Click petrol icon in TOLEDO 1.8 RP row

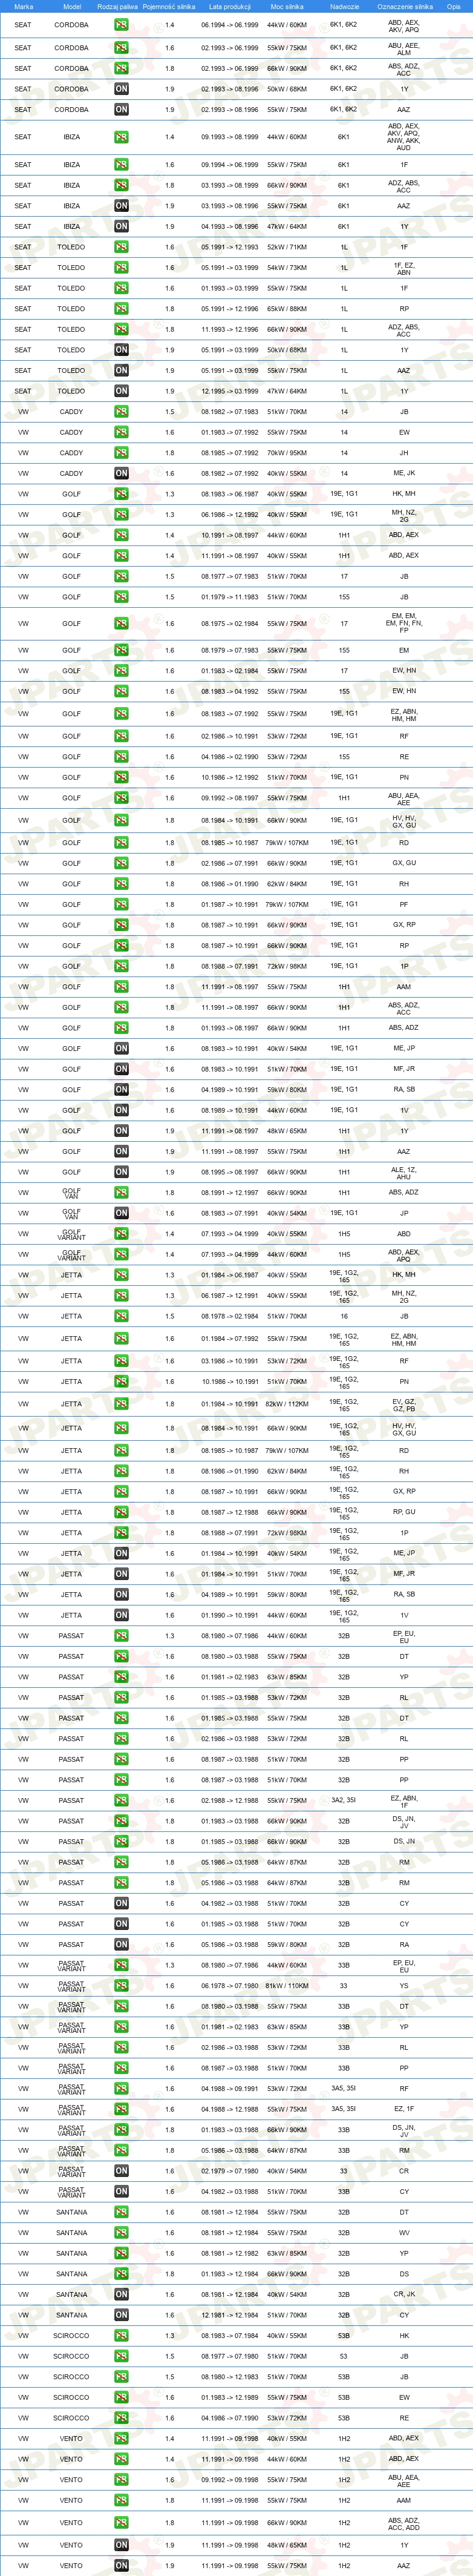click(x=121, y=309)
